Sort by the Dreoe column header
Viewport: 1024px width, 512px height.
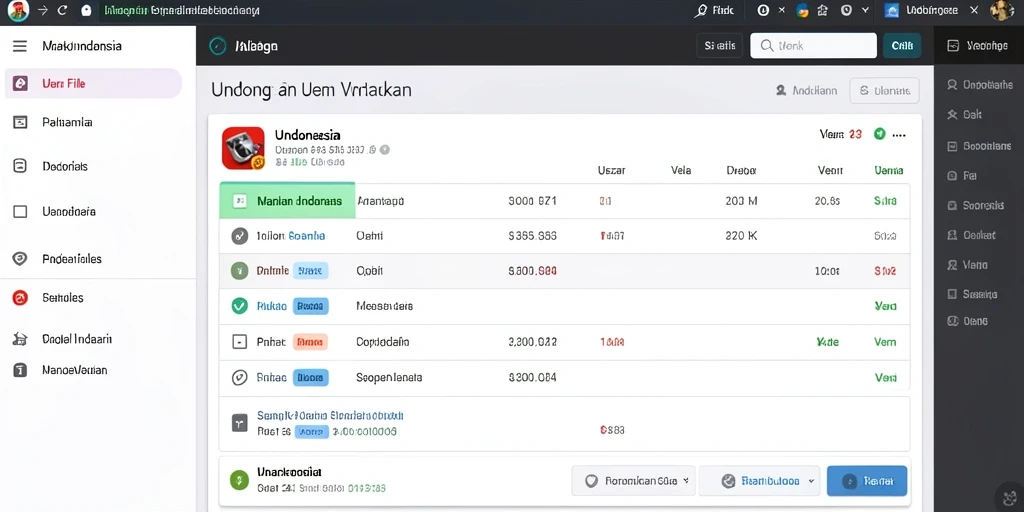[x=741, y=170]
